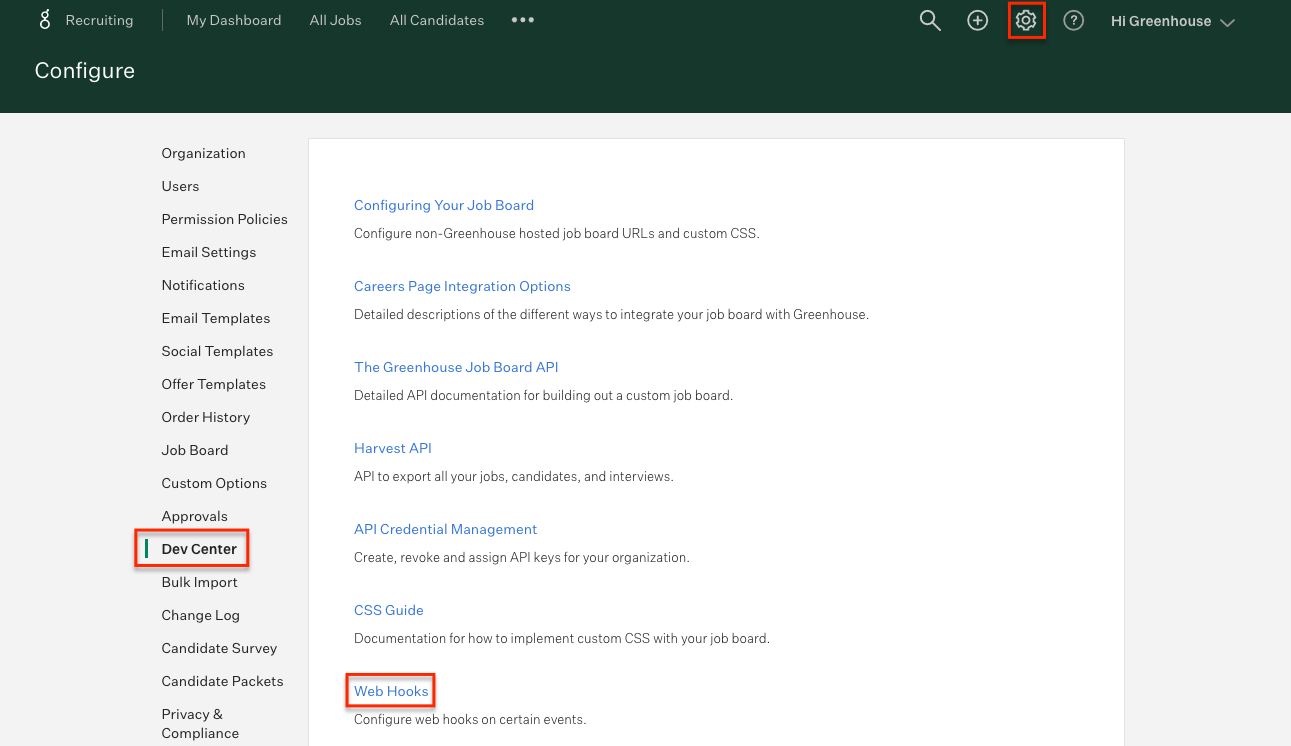
Task: Open the Web Hooks link
Action: [x=391, y=691]
